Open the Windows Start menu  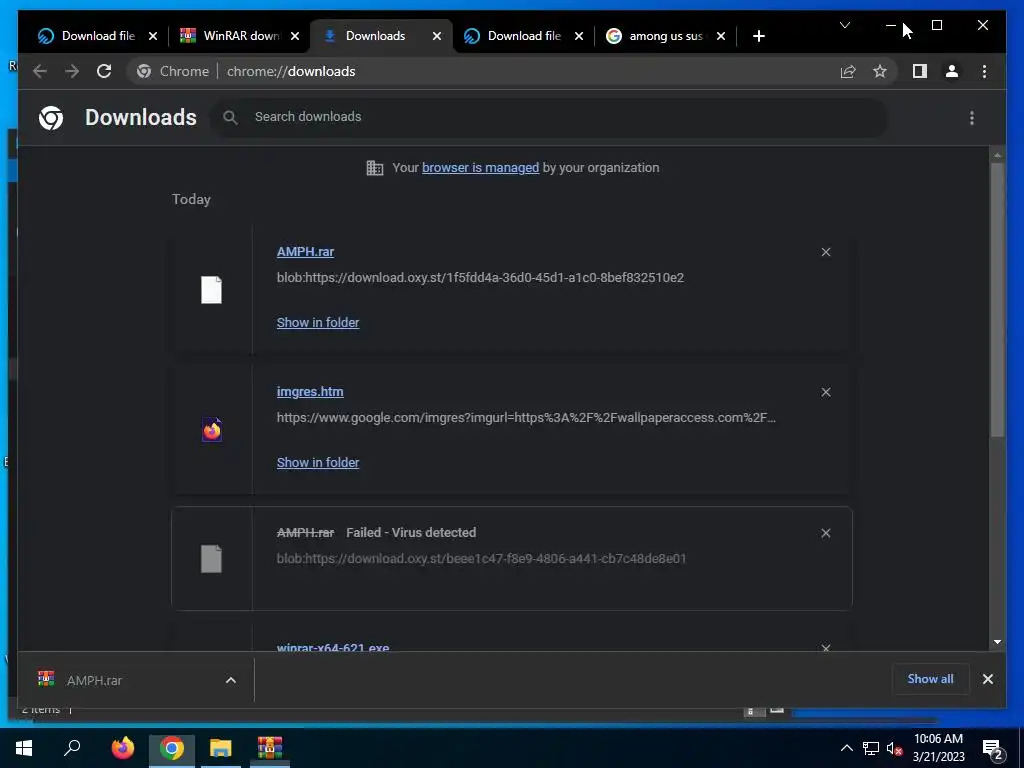[24, 748]
